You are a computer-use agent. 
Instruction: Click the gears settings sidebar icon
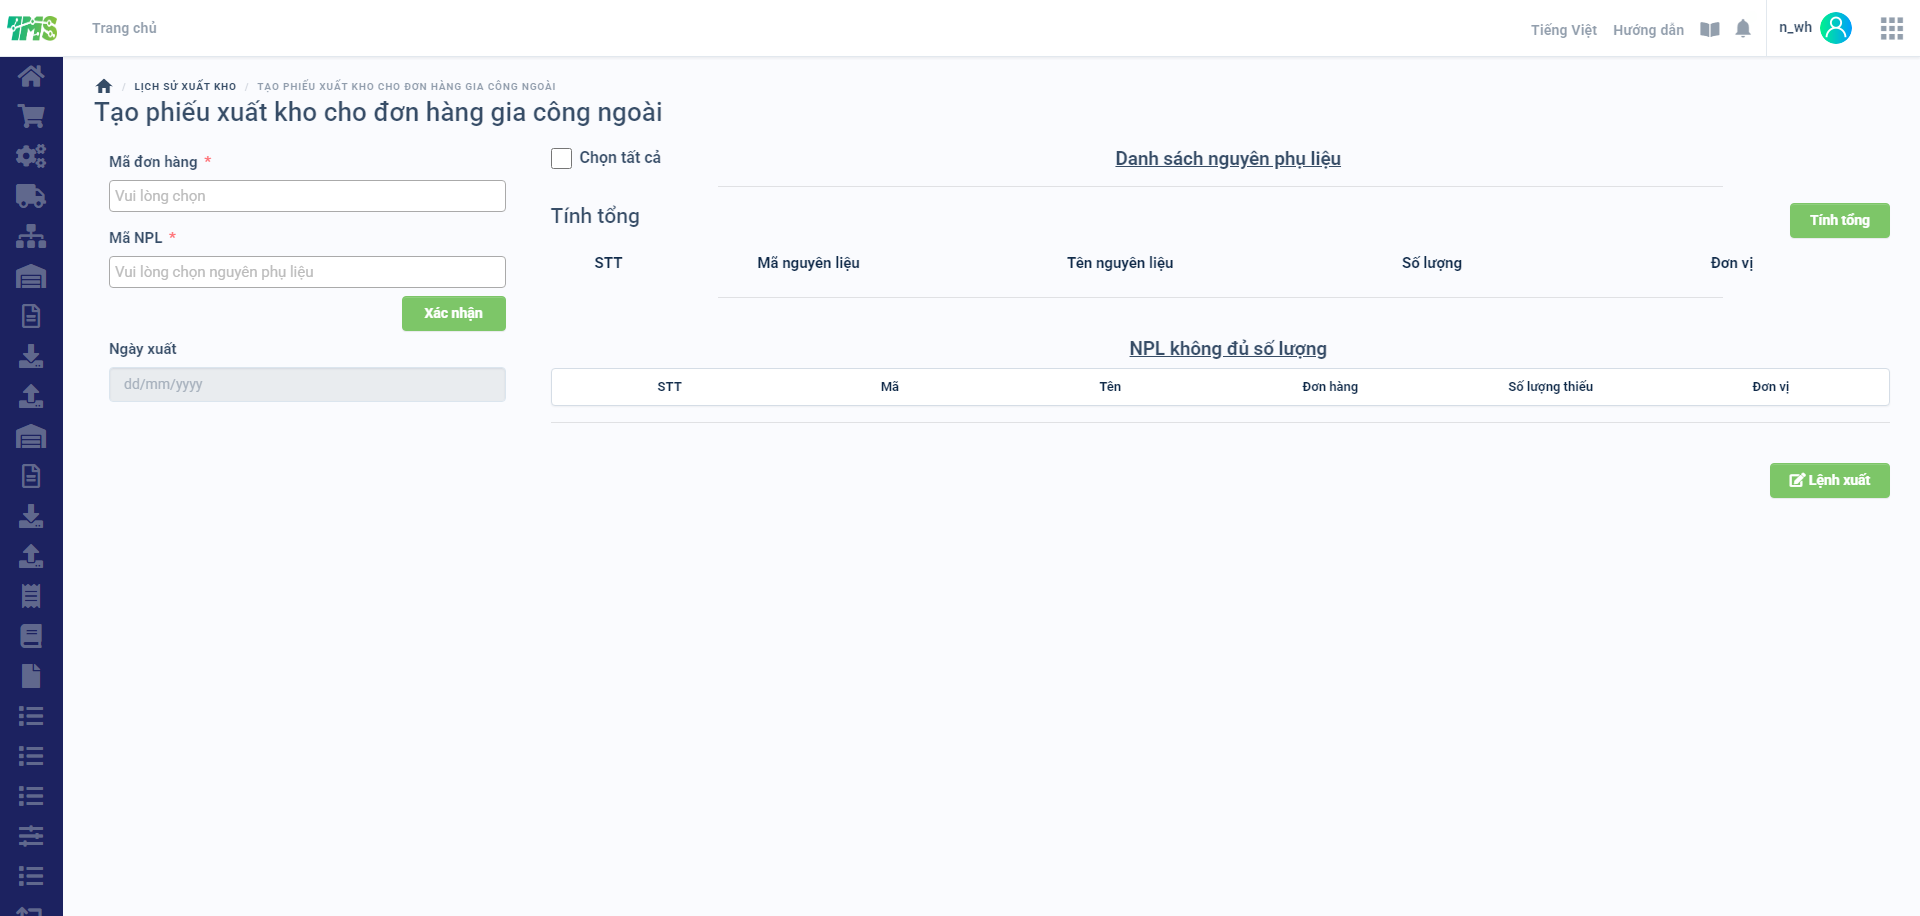tap(31, 156)
